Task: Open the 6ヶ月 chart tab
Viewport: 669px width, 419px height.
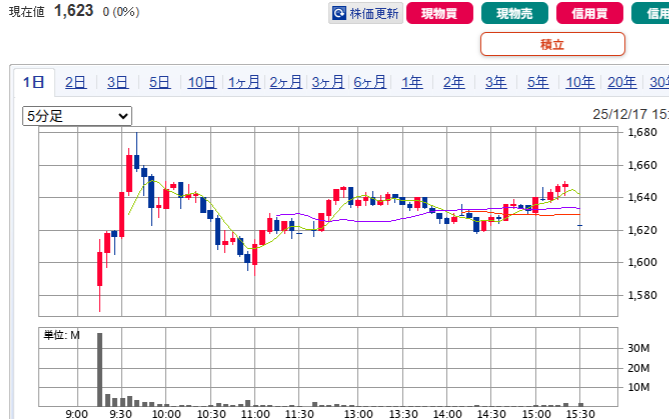Action: [370, 83]
